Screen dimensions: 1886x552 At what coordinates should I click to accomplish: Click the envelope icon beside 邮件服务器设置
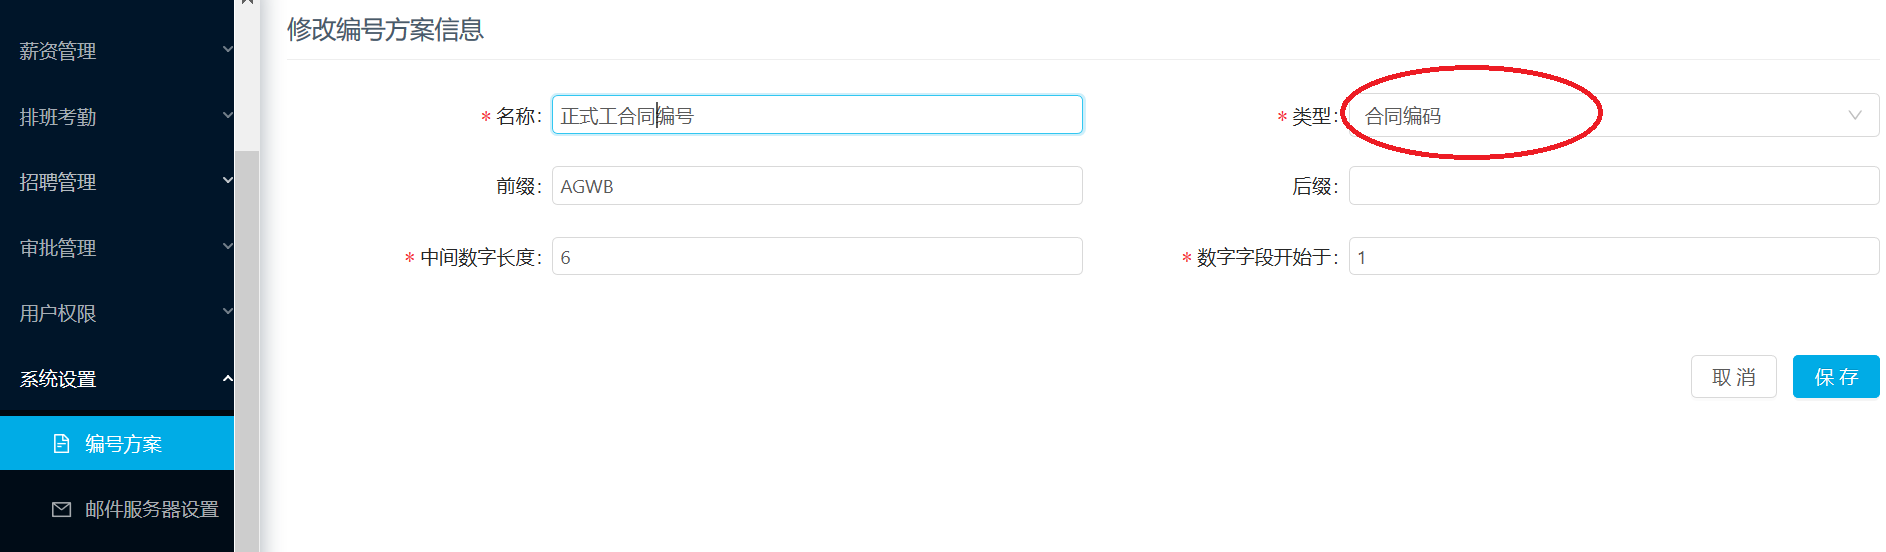61,509
